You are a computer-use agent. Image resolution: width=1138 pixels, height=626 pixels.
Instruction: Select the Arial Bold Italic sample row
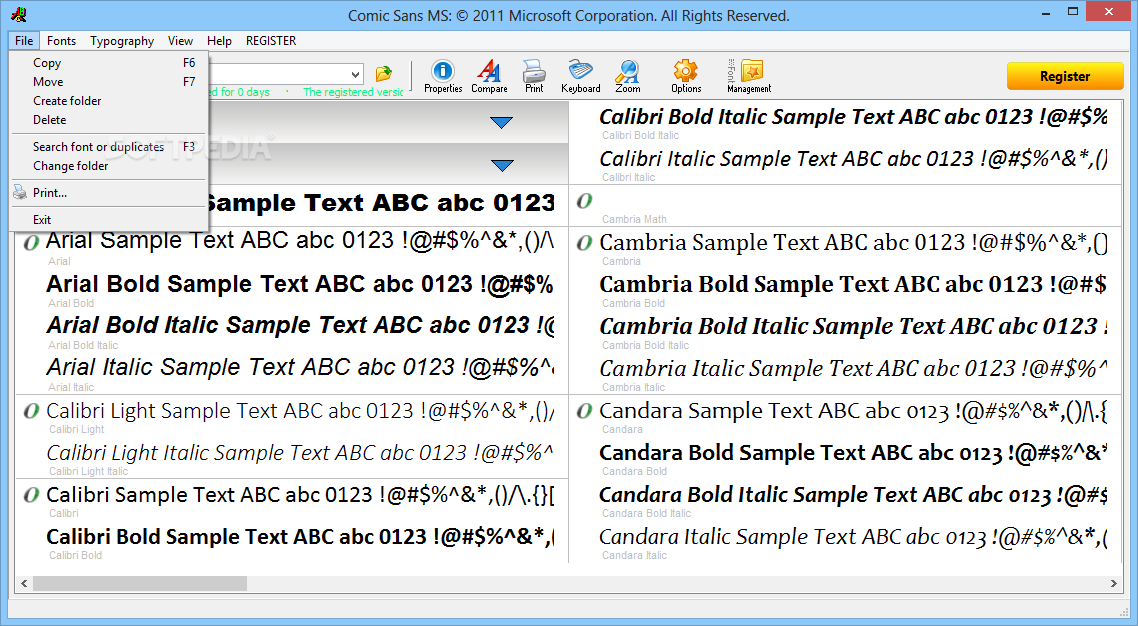(300, 331)
